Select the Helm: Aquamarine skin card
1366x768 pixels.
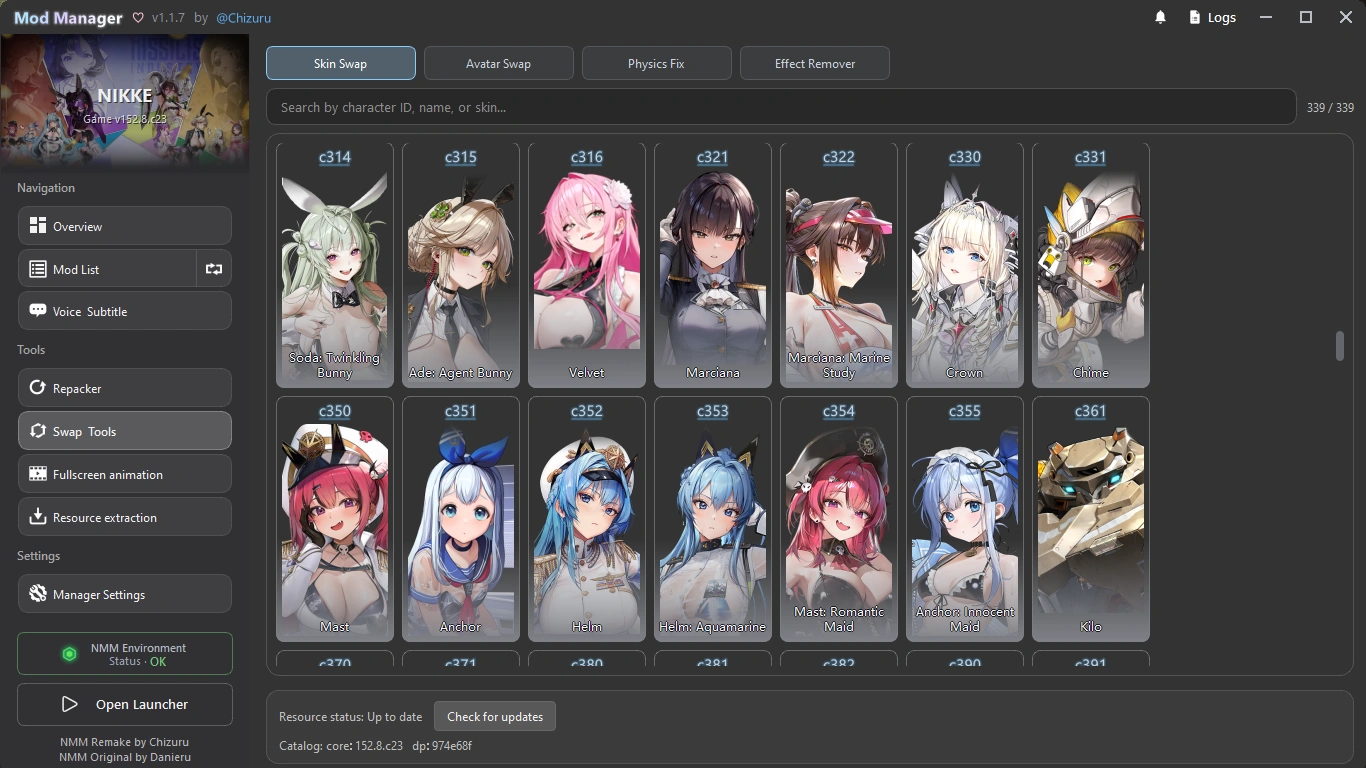pos(713,519)
